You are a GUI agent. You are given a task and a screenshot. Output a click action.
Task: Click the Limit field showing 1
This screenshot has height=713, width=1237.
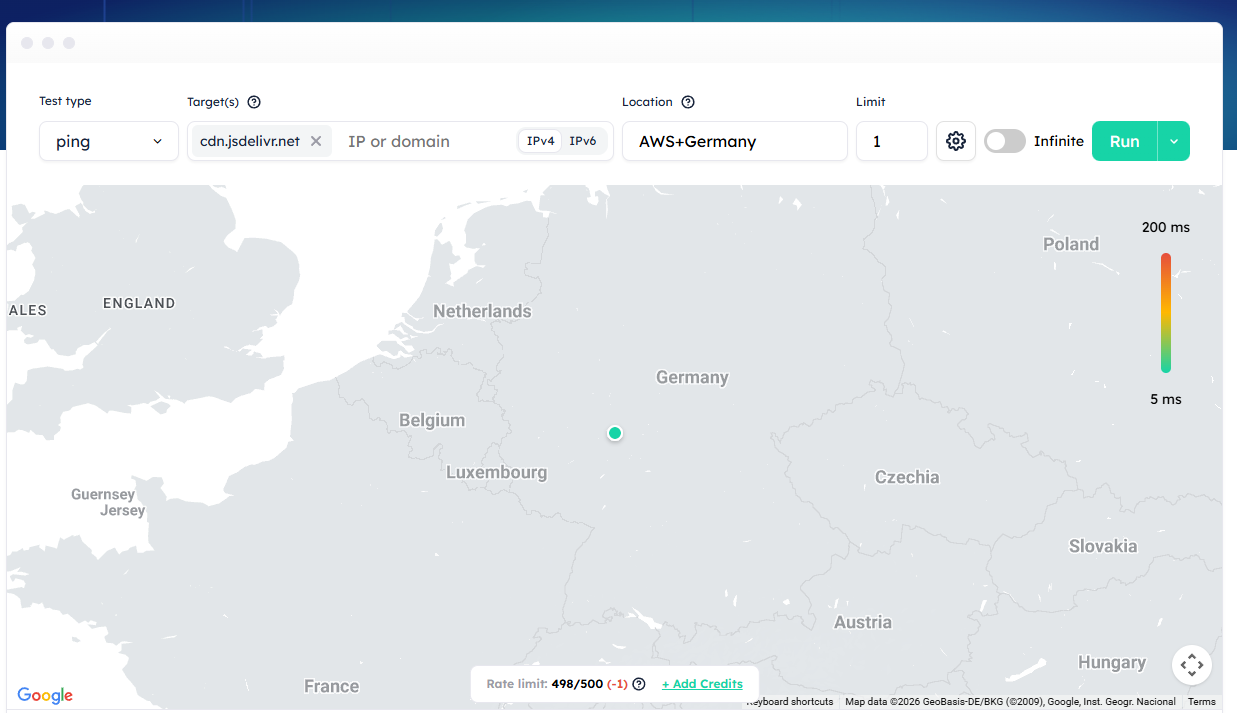coord(892,141)
